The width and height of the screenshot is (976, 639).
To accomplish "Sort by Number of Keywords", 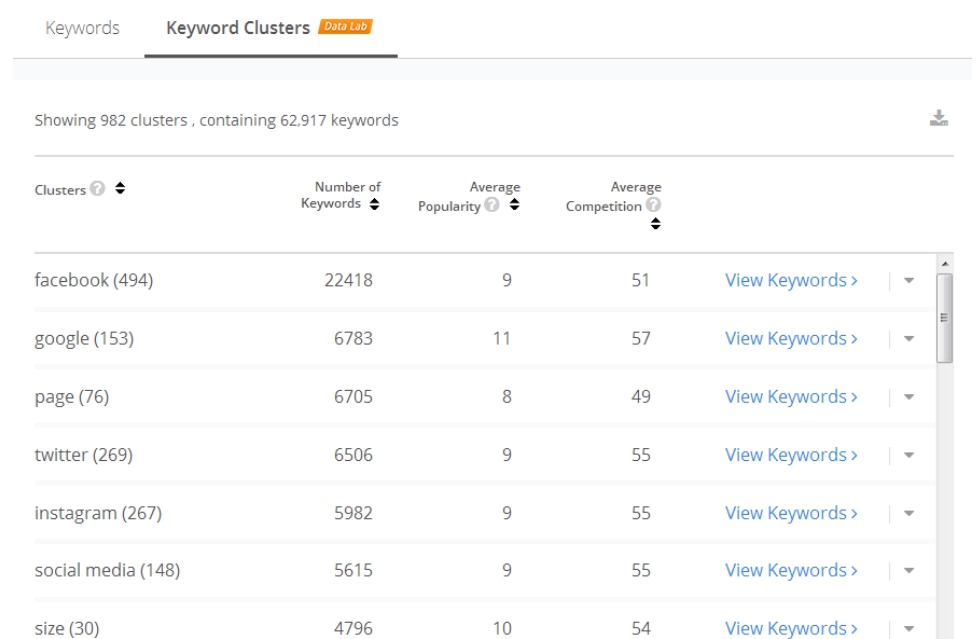I will pyautogui.click(x=374, y=204).
